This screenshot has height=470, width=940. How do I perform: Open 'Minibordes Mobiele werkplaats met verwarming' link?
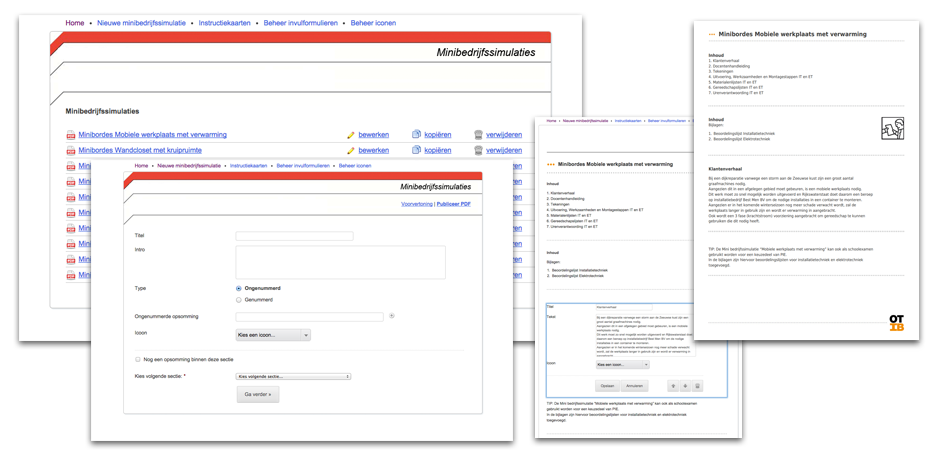click(x=152, y=135)
